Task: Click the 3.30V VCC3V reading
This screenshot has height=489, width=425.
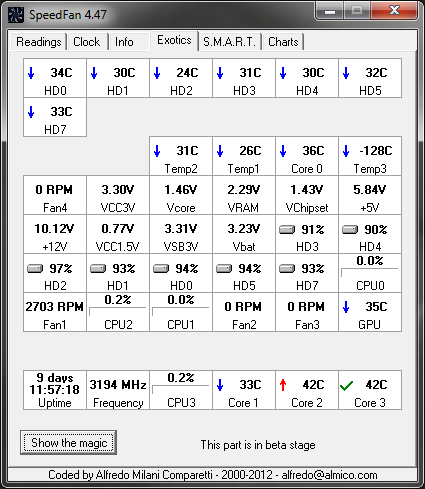Action: point(118,195)
